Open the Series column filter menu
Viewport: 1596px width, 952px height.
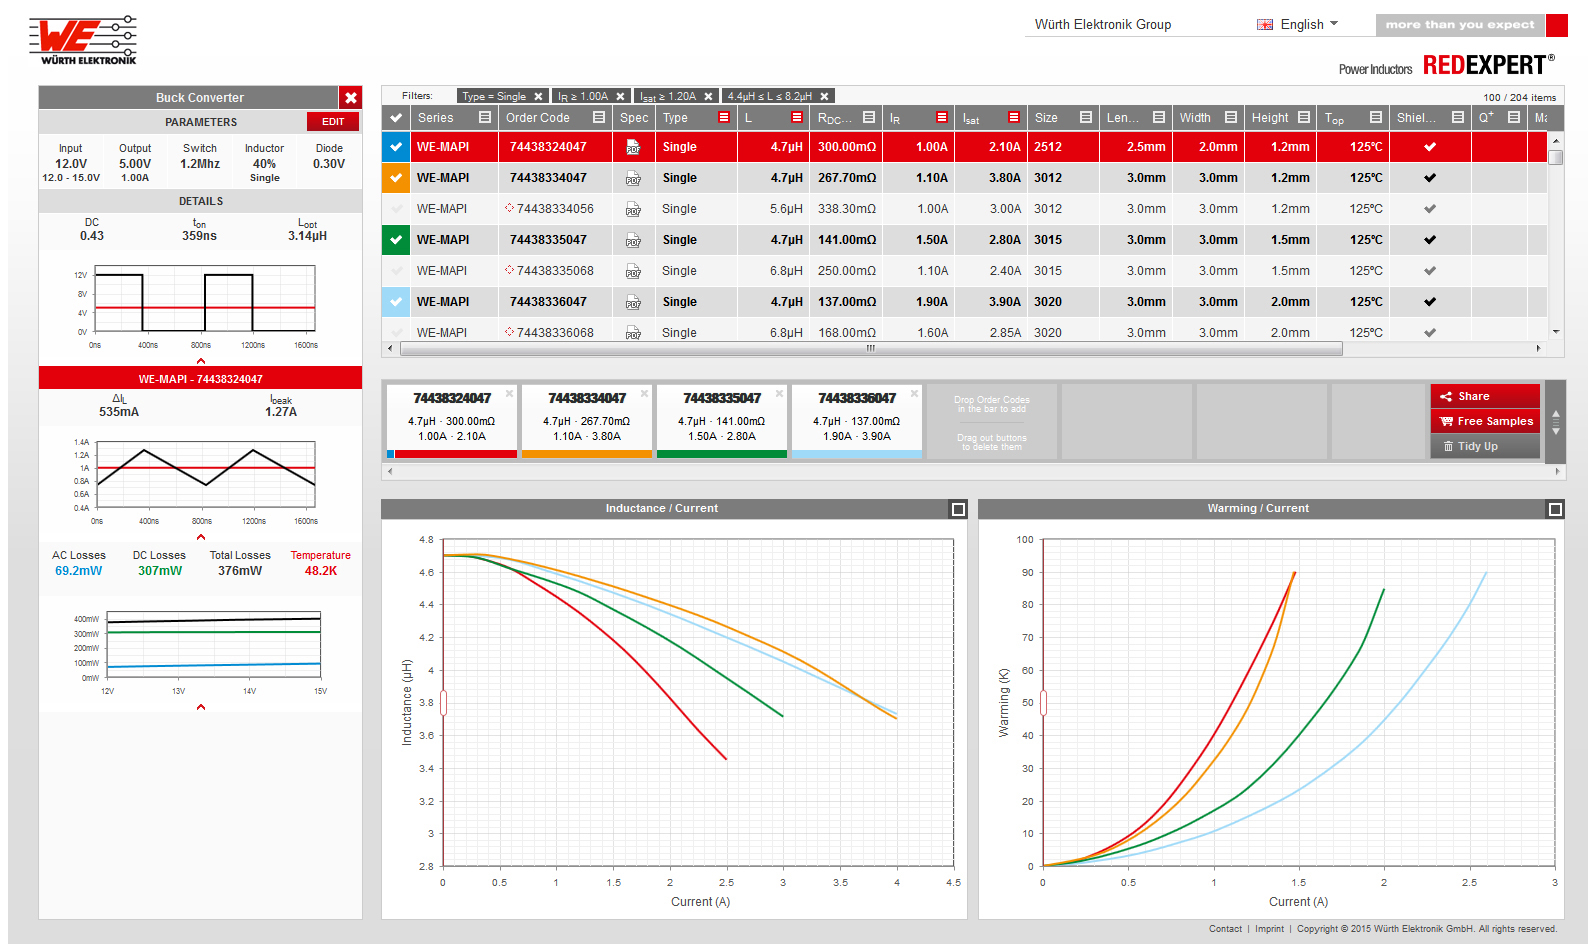[x=485, y=118]
